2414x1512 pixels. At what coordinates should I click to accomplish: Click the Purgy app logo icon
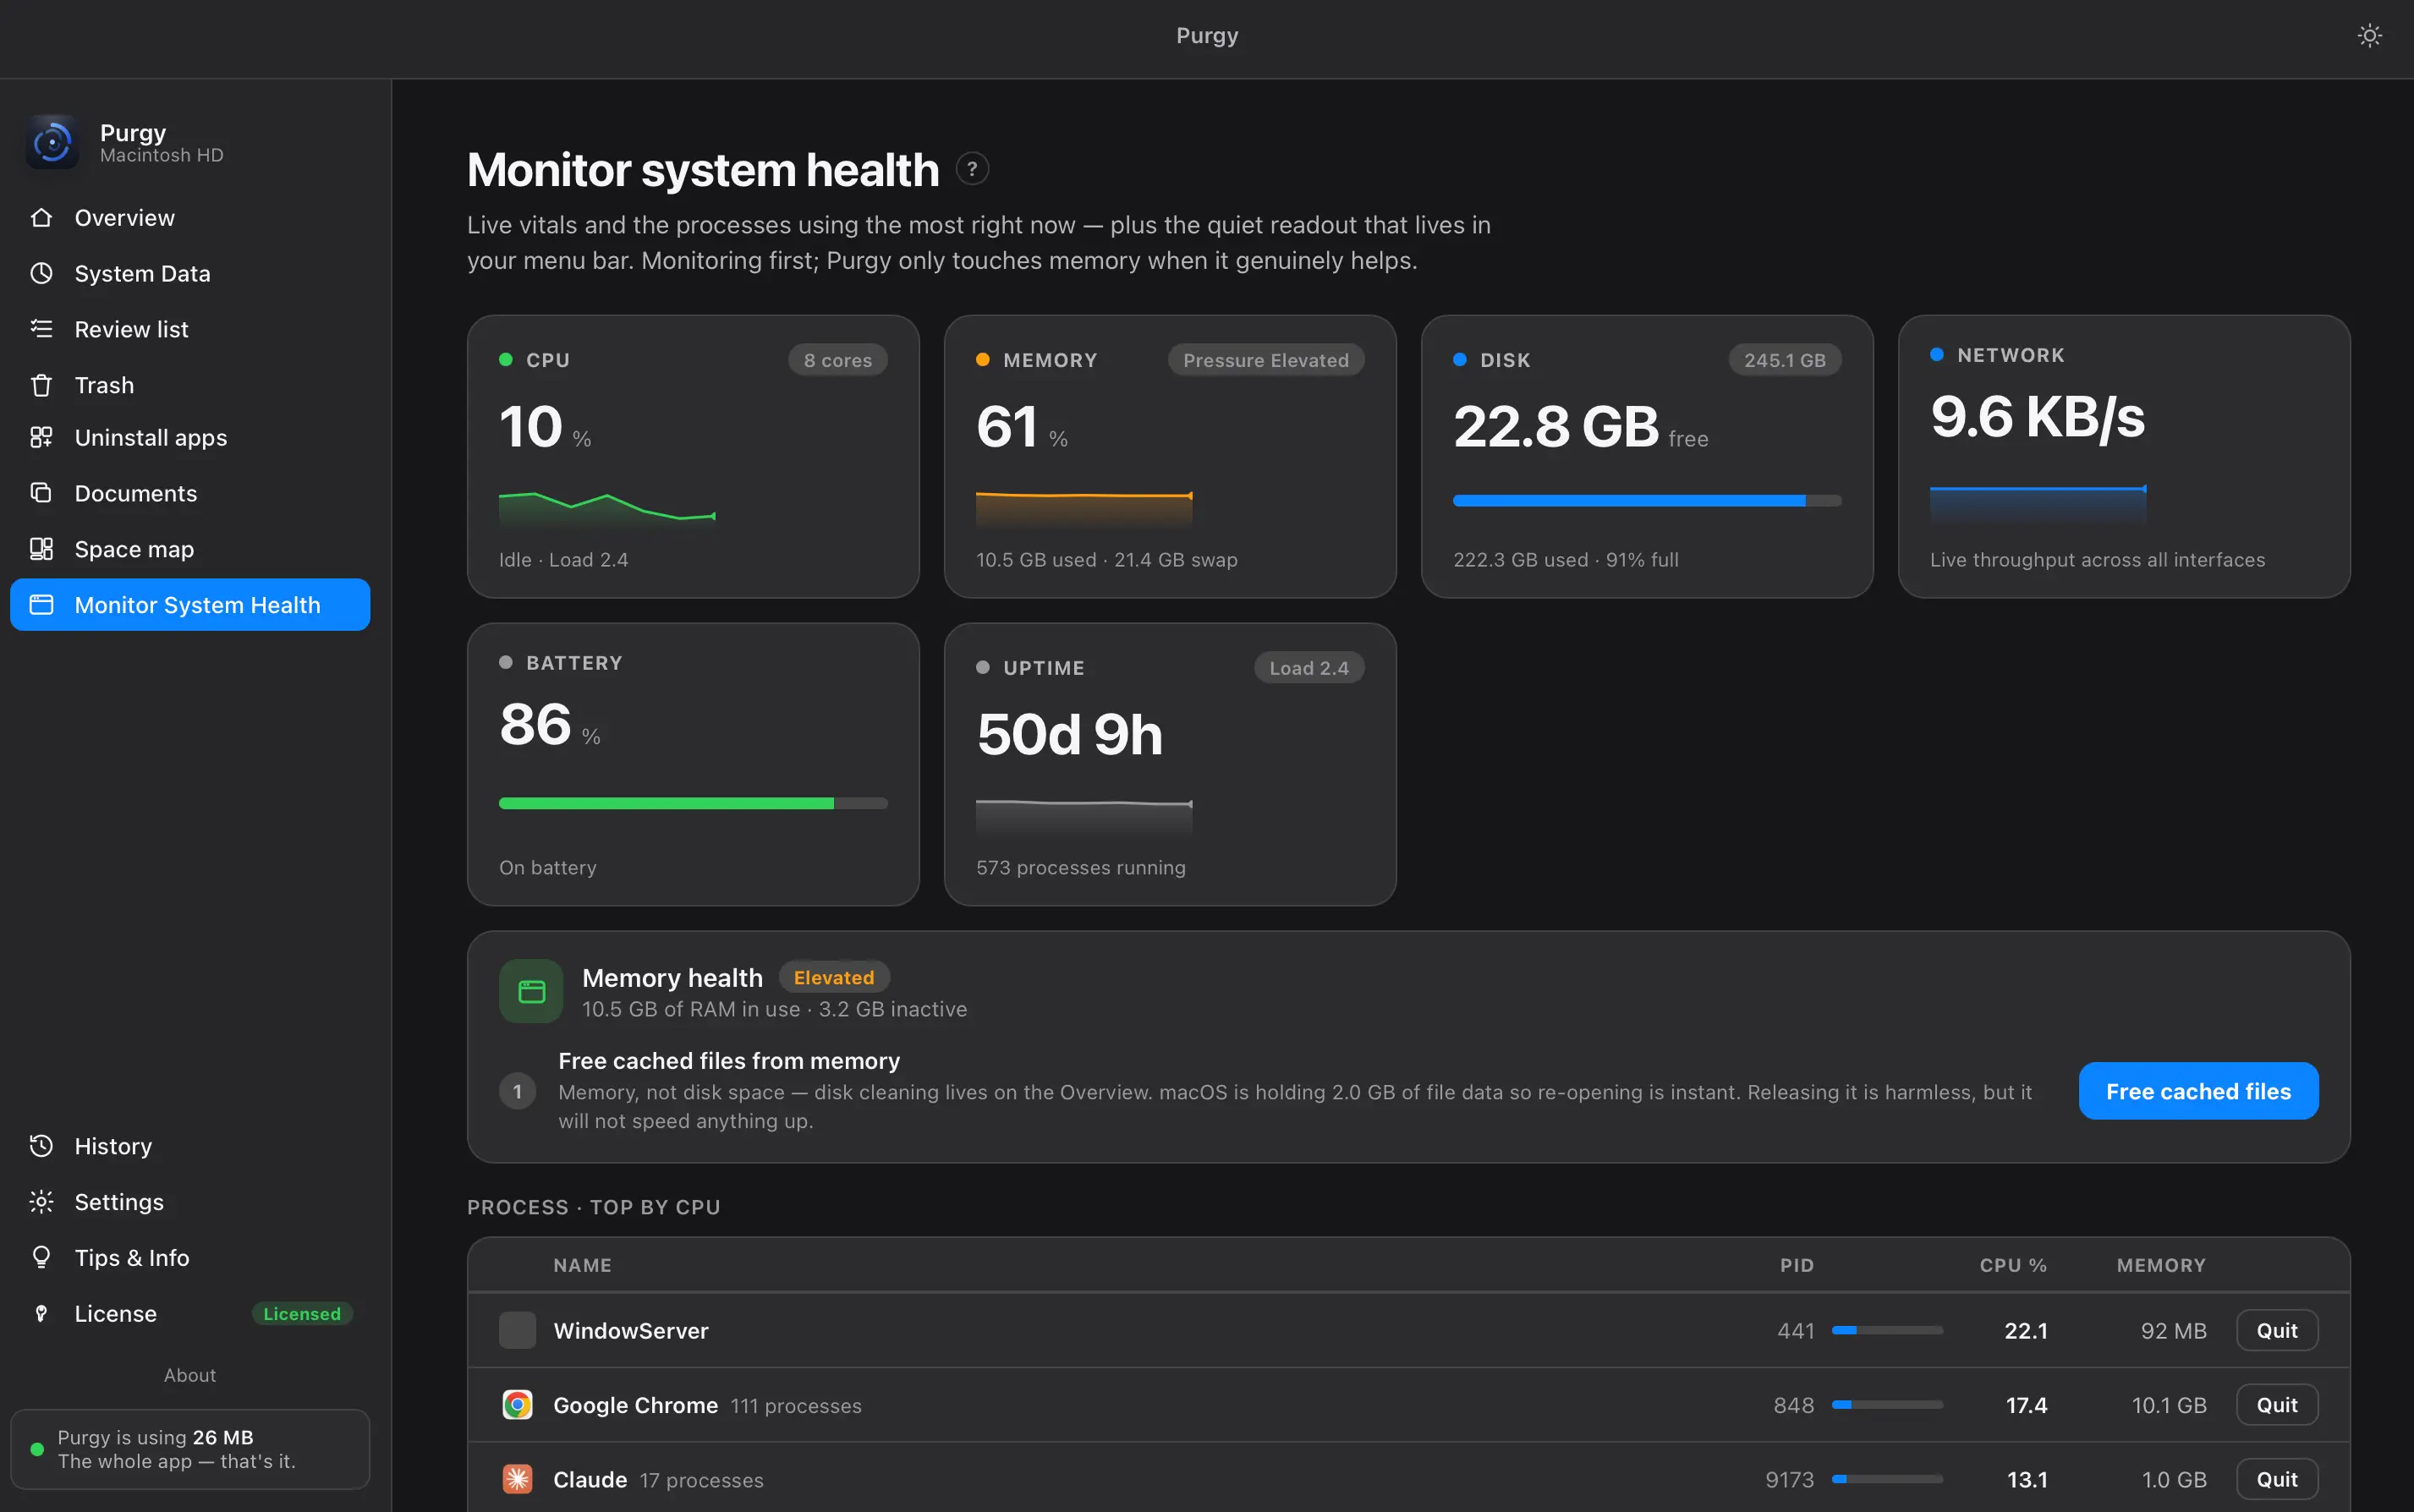[53, 142]
